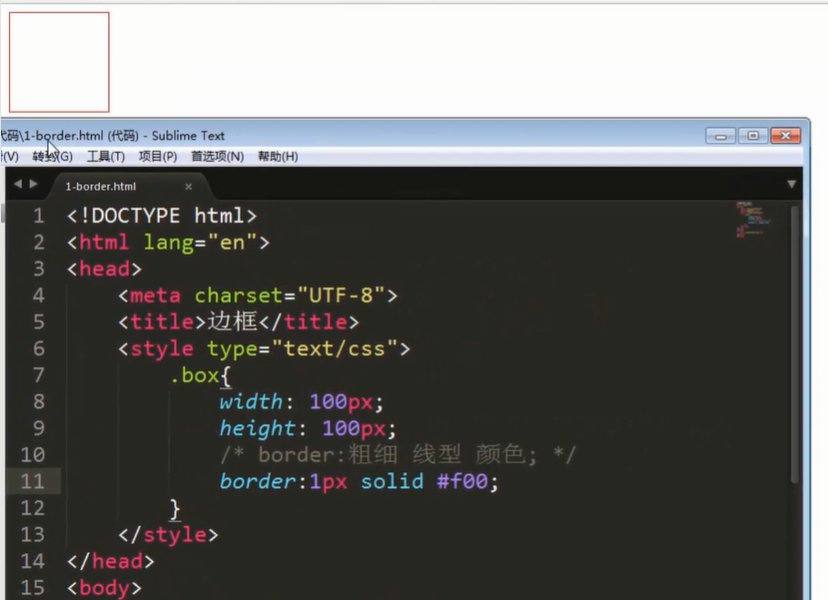Image resolution: width=828 pixels, height=600 pixels.
Task: Open the 项目(P) menu
Action: pos(157,156)
